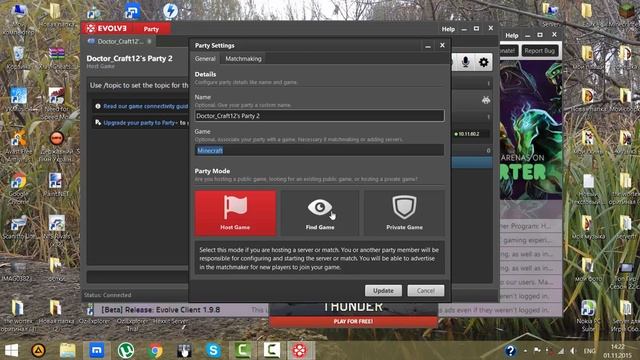The height and width of the screenshot is (360, 640).
Task: Open Help menu in the party window
Action: 448,29
